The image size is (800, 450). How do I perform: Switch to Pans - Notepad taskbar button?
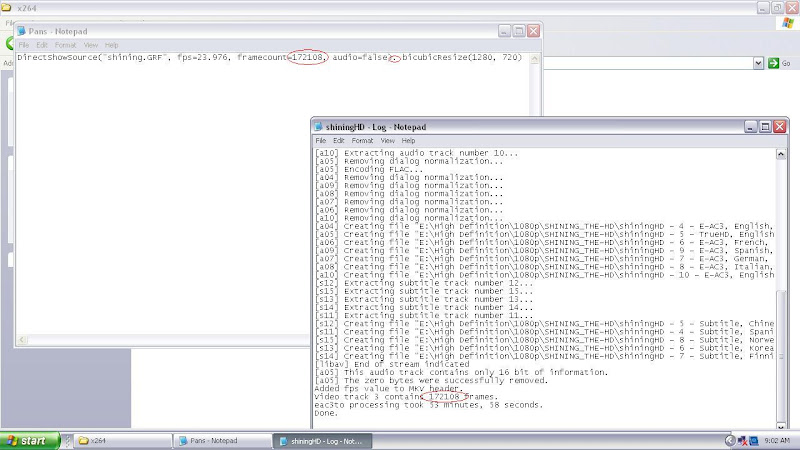[222, 441]
